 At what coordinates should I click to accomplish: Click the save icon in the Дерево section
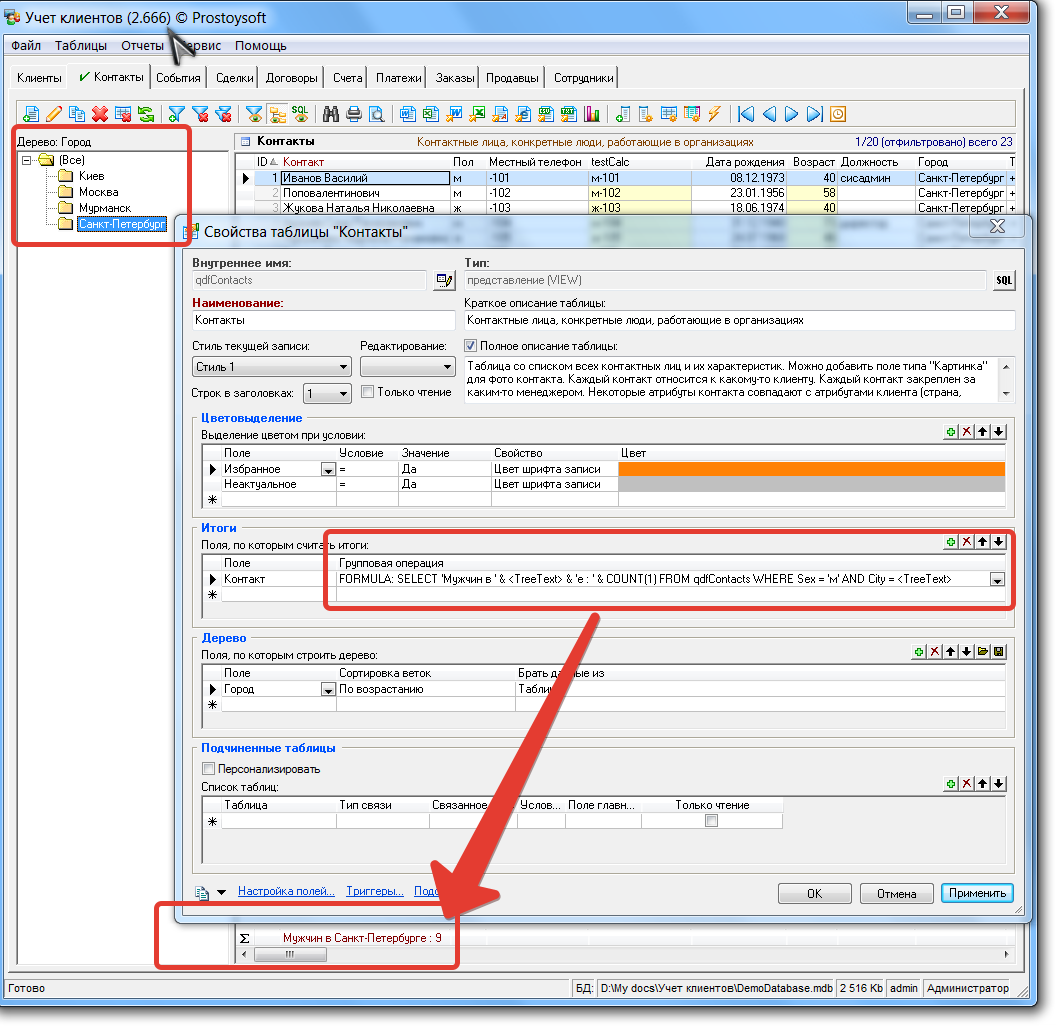[998, 652]
